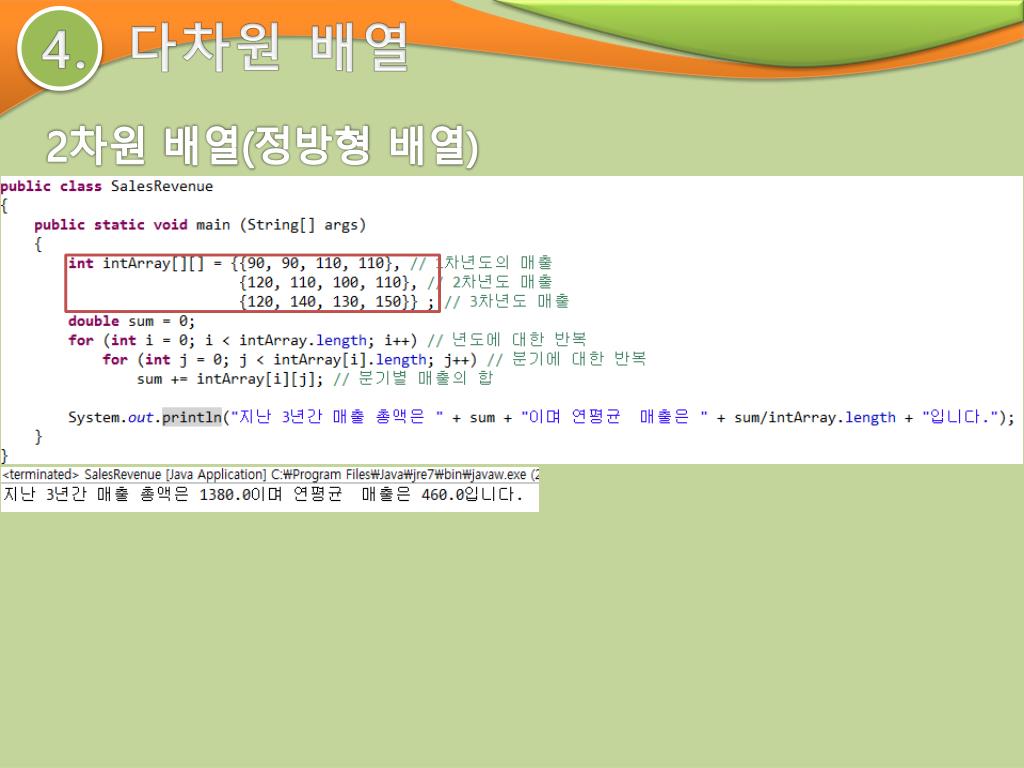
Task: Click the green "4." chapter number badge
Action: coord(60,49)
